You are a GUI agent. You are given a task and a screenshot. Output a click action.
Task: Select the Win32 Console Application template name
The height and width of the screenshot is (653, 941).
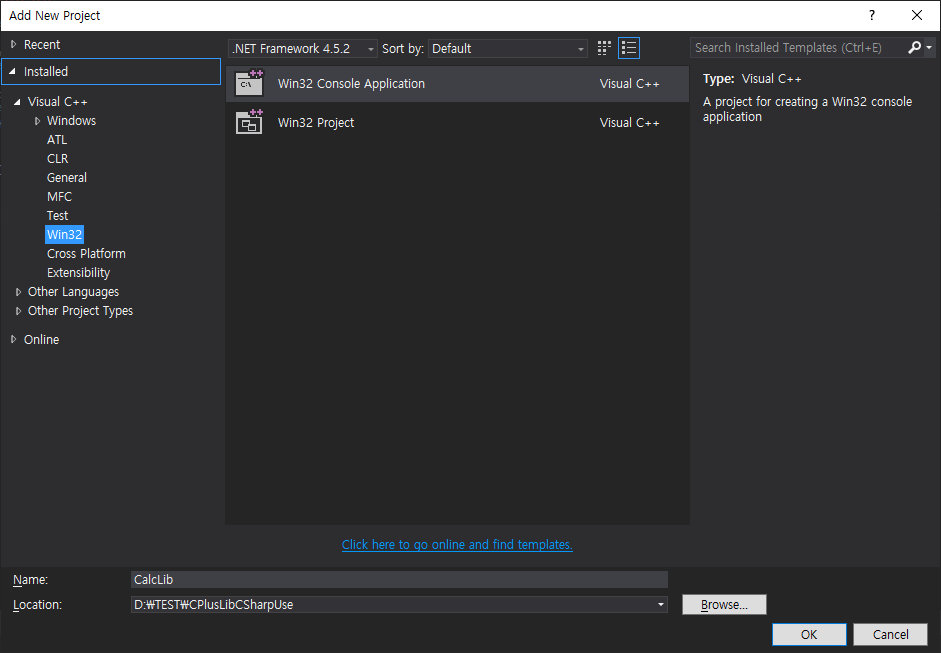[x=351, y=83]
